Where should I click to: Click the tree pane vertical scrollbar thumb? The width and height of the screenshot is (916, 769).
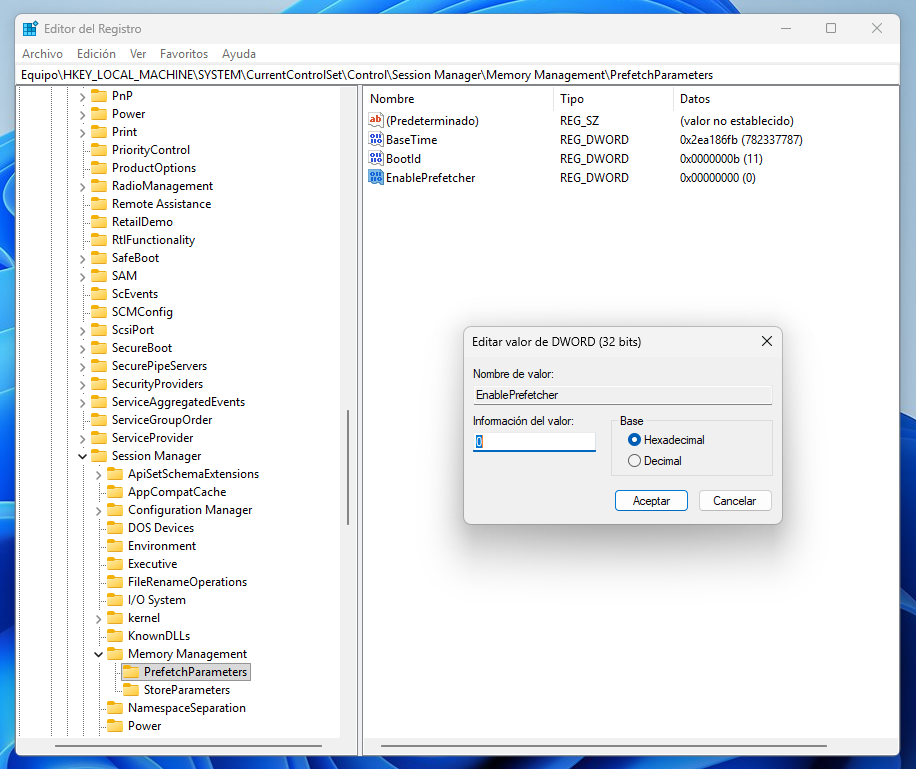(348, 467)
